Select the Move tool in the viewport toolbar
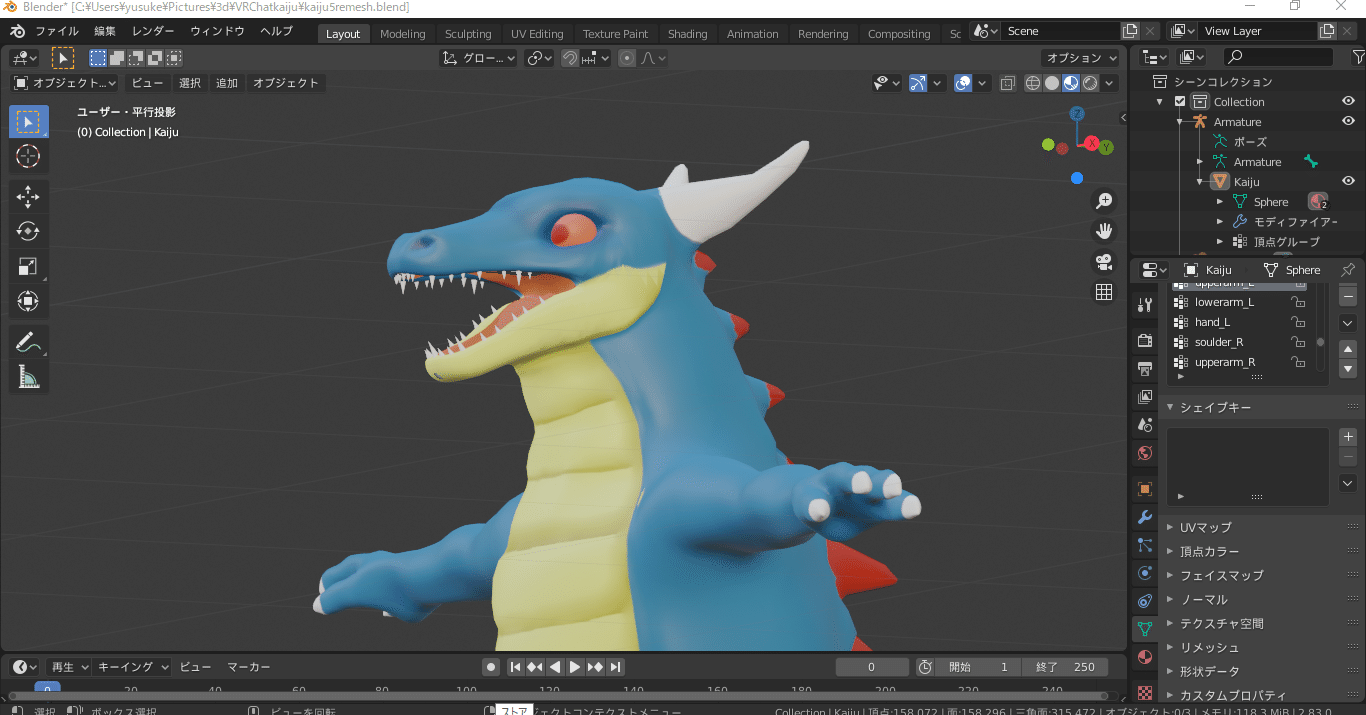The image size is (1366, 715). (28, 197)
